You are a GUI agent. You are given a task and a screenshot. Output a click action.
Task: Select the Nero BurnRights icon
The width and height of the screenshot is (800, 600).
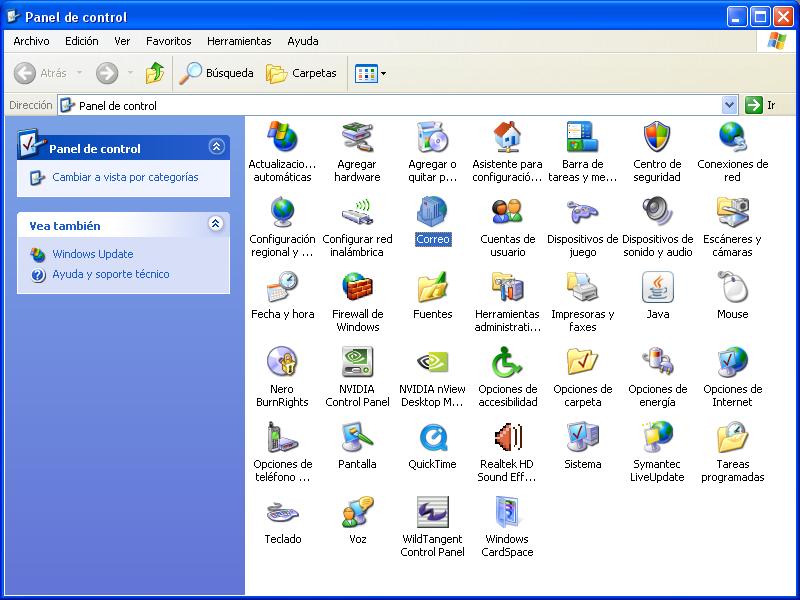(282, 363)
